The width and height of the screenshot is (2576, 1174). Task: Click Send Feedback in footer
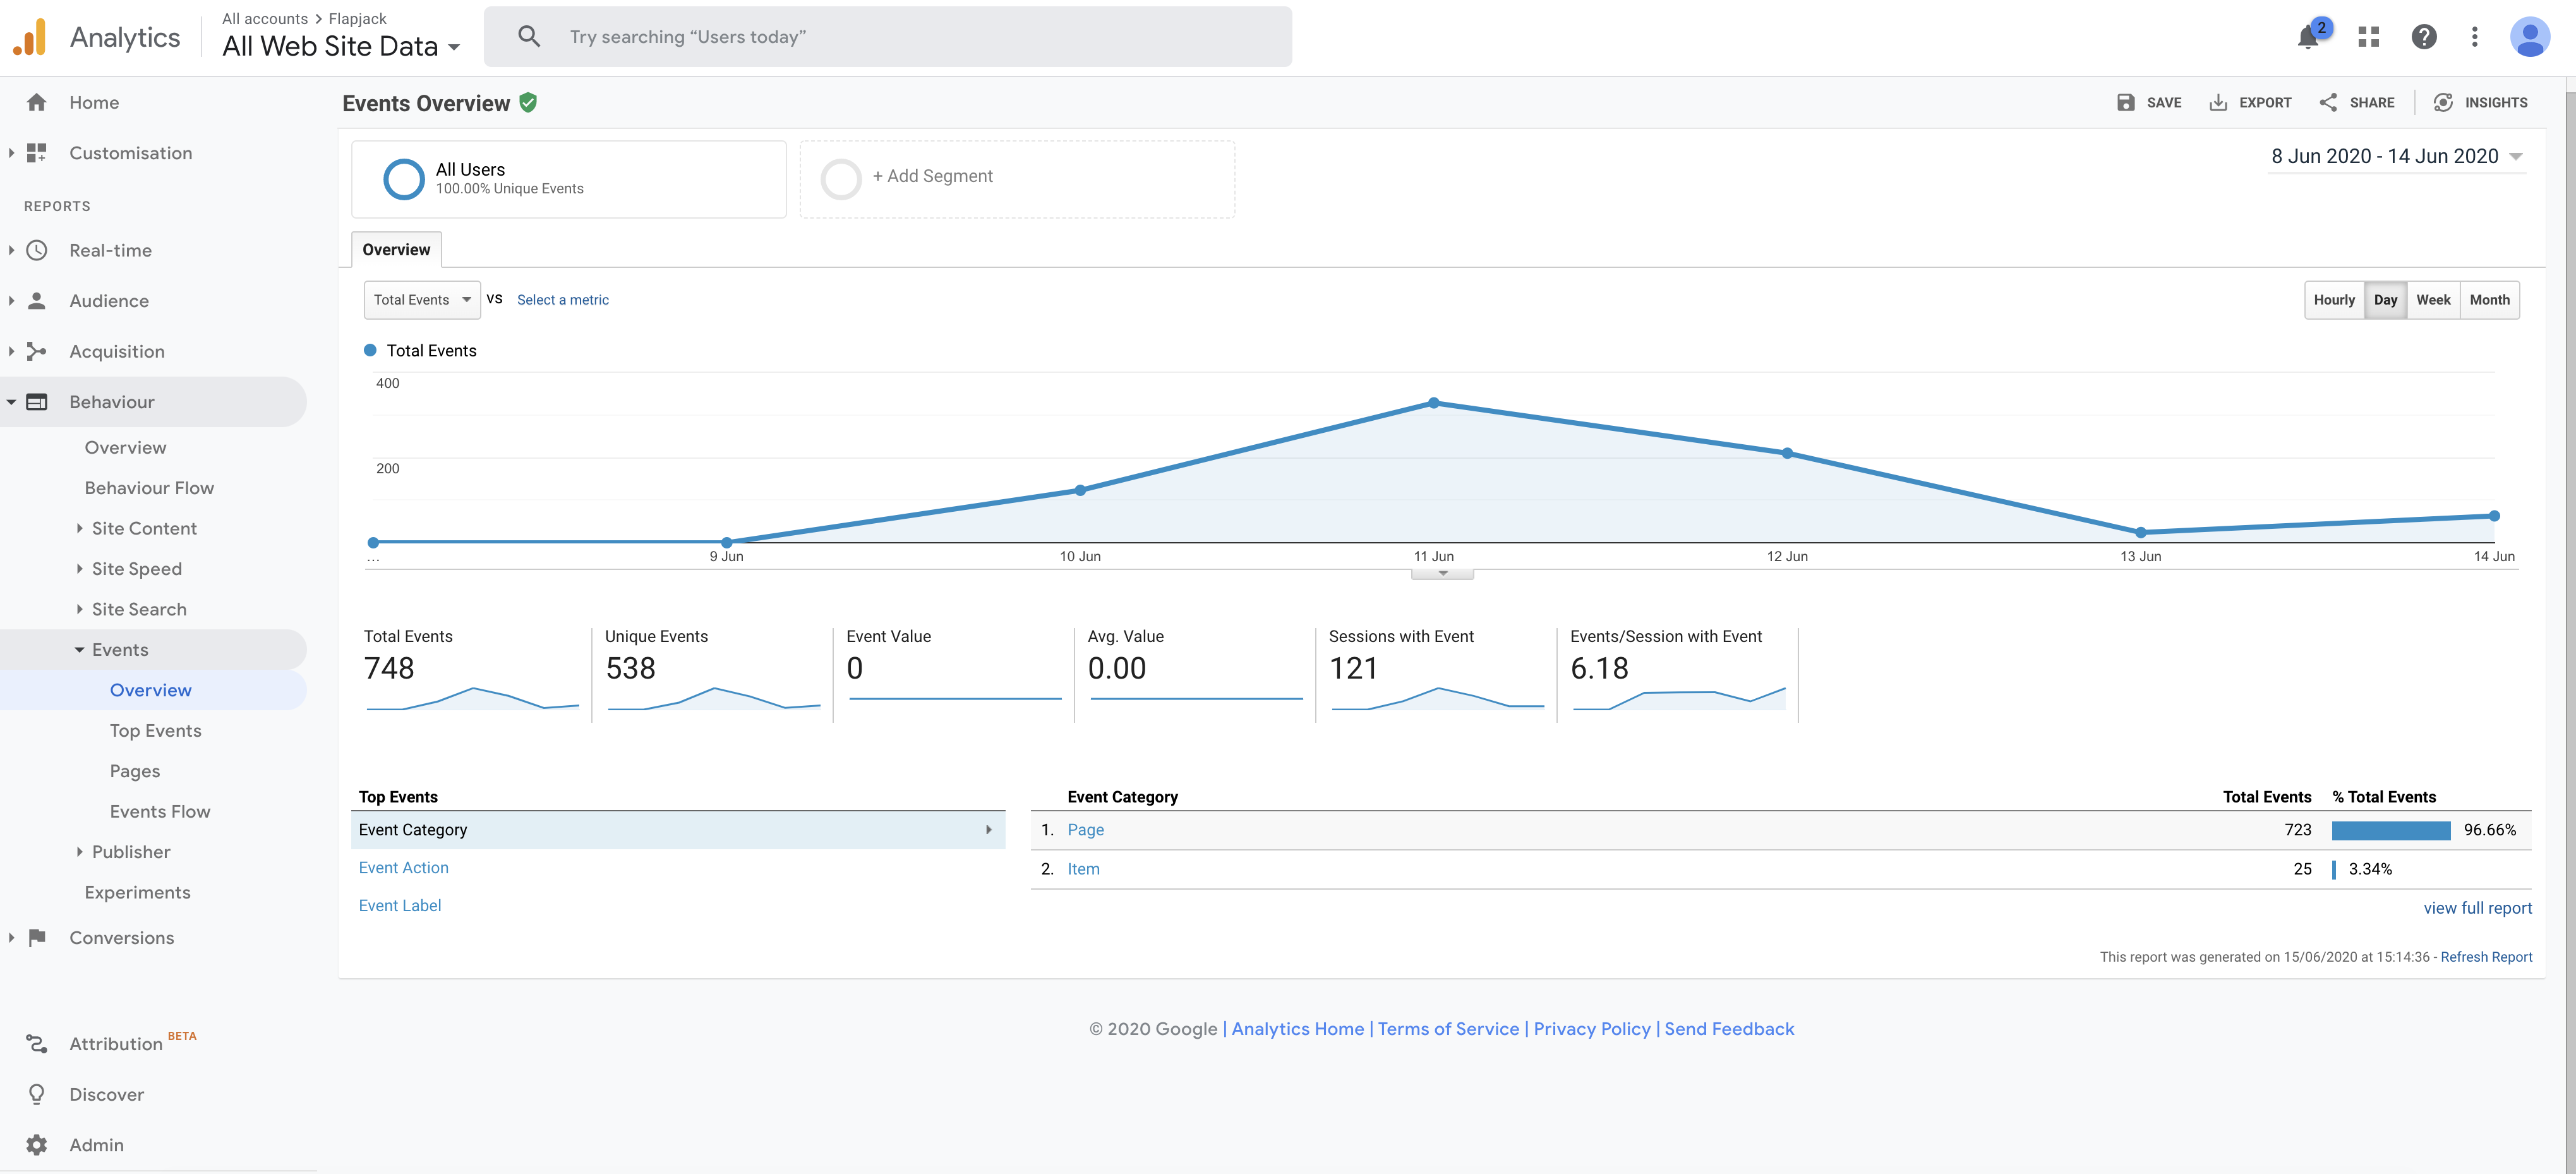coord(1729,1029)
